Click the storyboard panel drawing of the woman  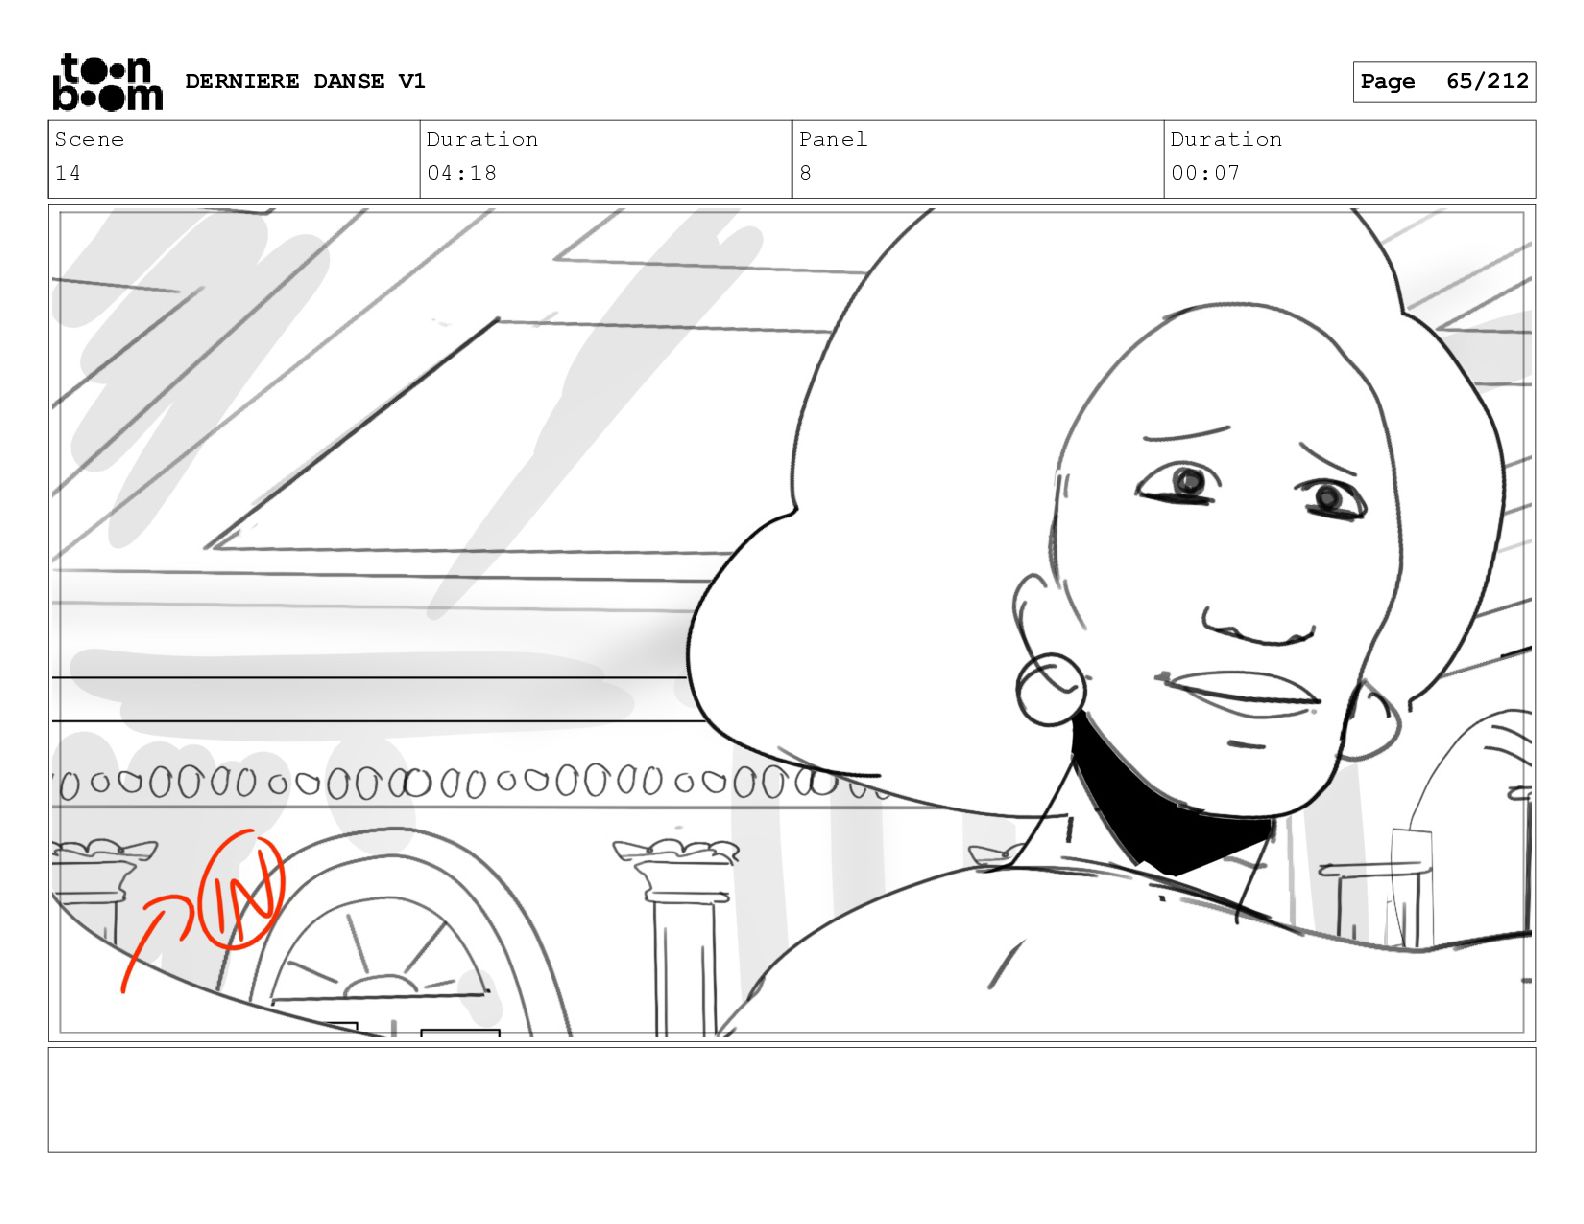point(792,623)
